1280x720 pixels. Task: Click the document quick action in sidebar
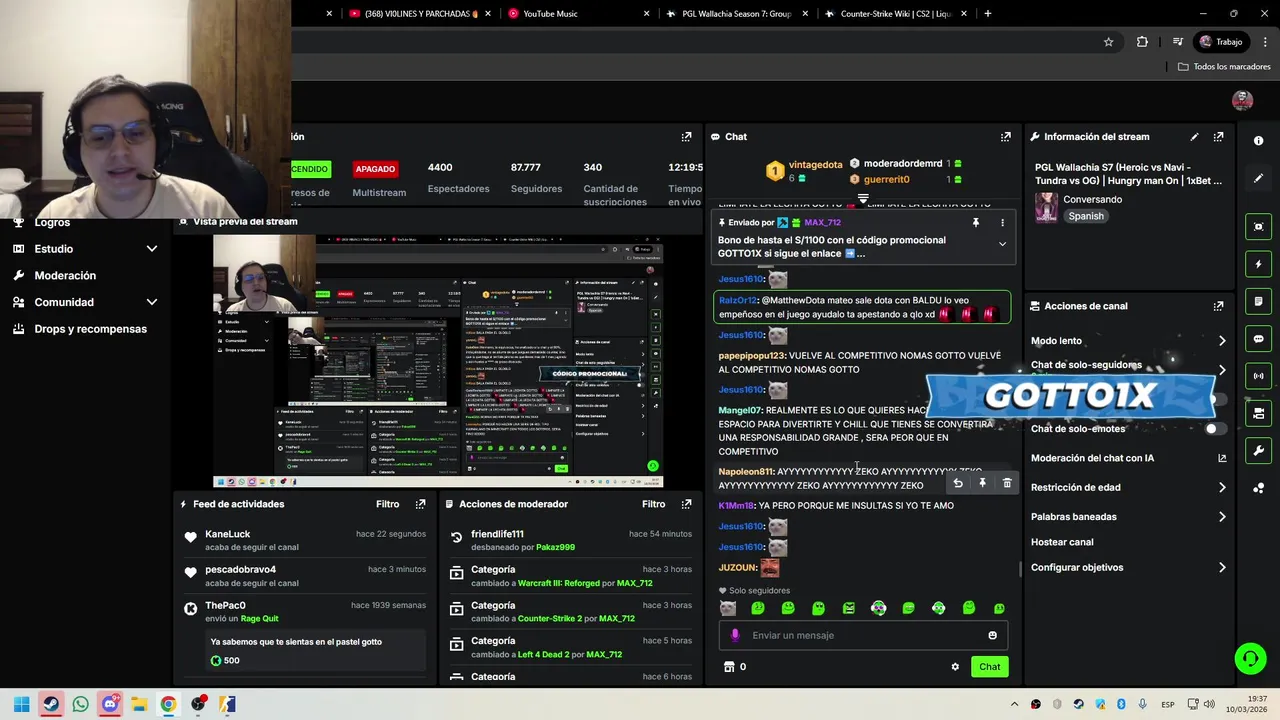[x=1258, y=302]
